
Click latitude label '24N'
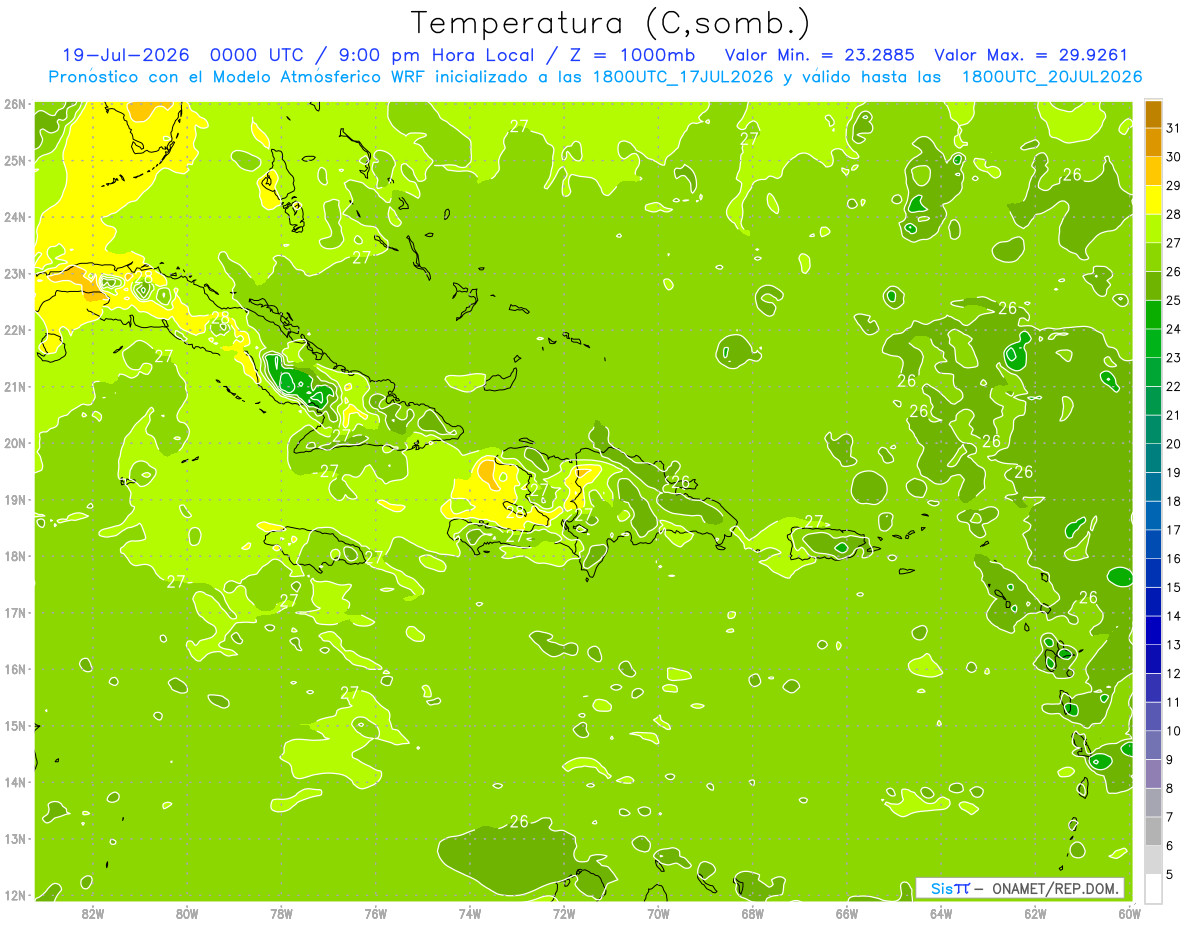coord(15,217)
